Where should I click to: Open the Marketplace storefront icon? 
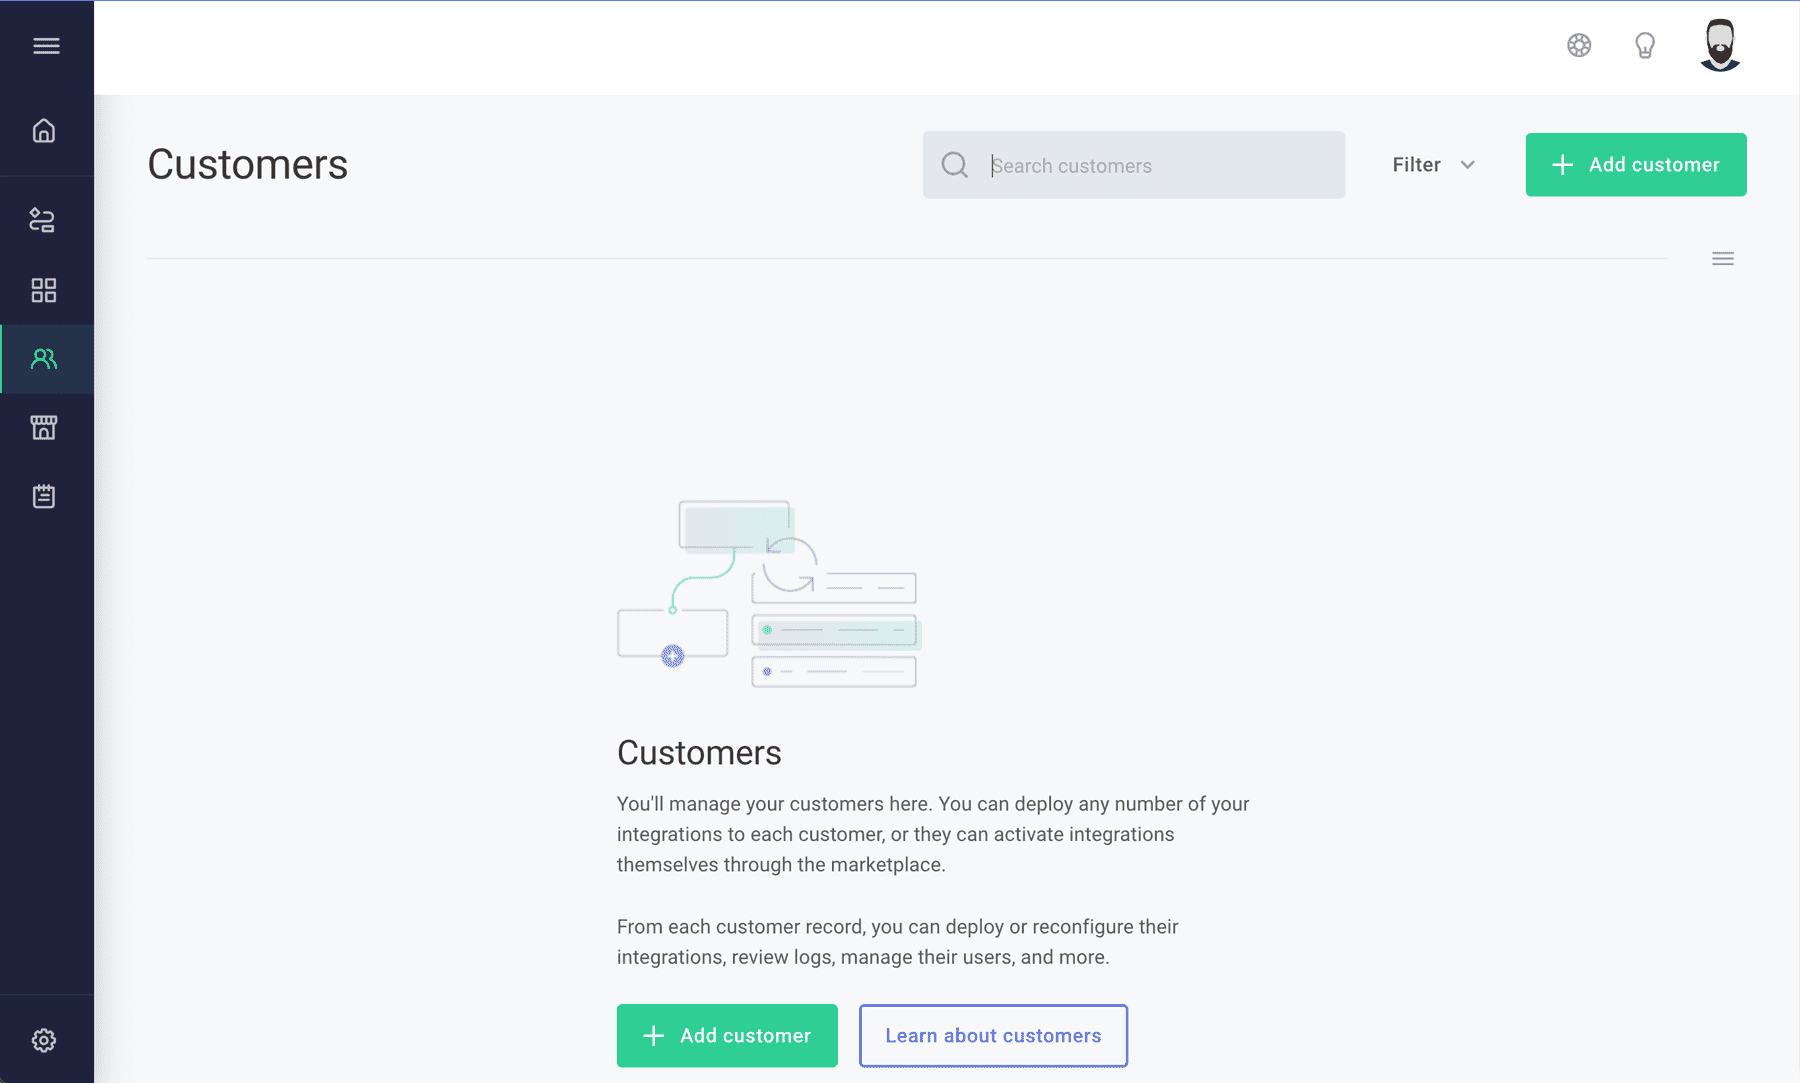[x=45, y=427]
